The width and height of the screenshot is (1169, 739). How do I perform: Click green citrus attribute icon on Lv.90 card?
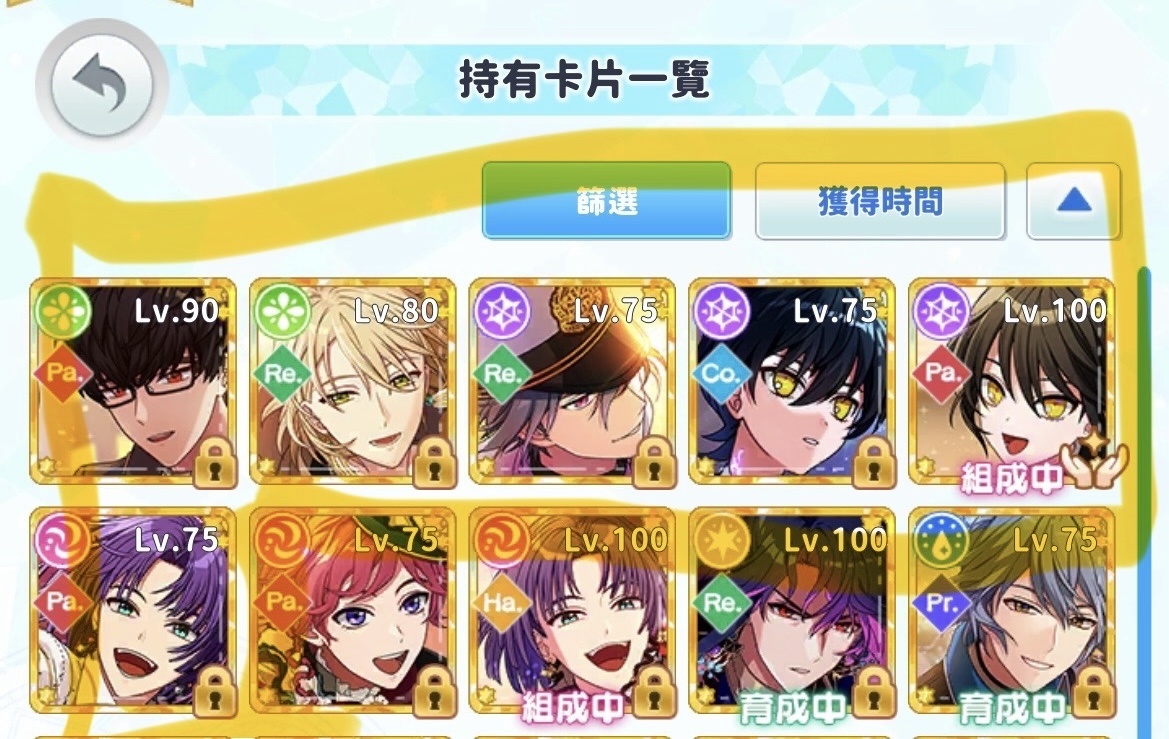coord(63,312)
